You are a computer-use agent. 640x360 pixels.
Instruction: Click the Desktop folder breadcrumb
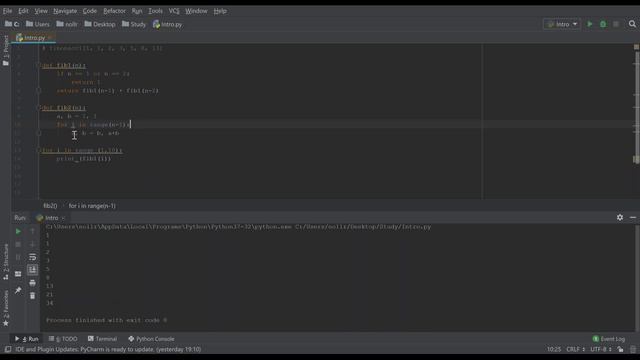tap(100, 24)
